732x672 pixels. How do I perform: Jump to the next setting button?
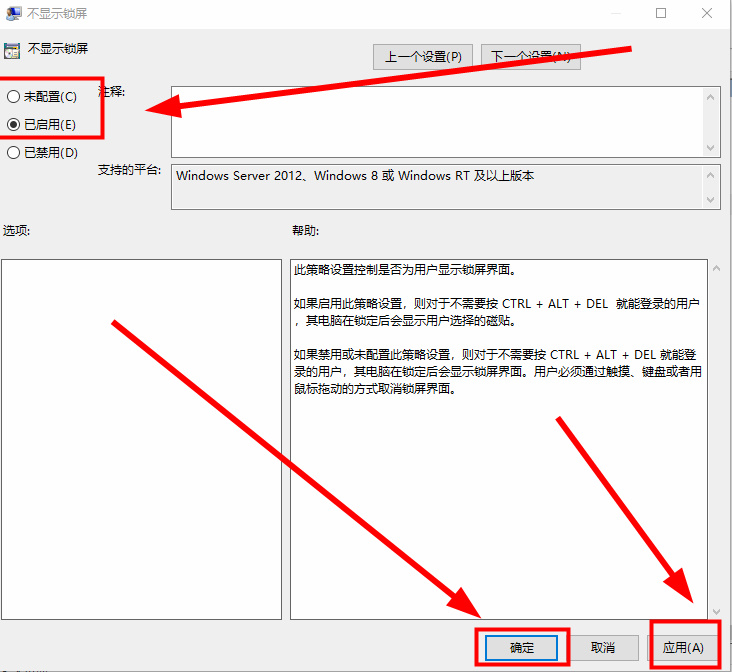[531, 57]
